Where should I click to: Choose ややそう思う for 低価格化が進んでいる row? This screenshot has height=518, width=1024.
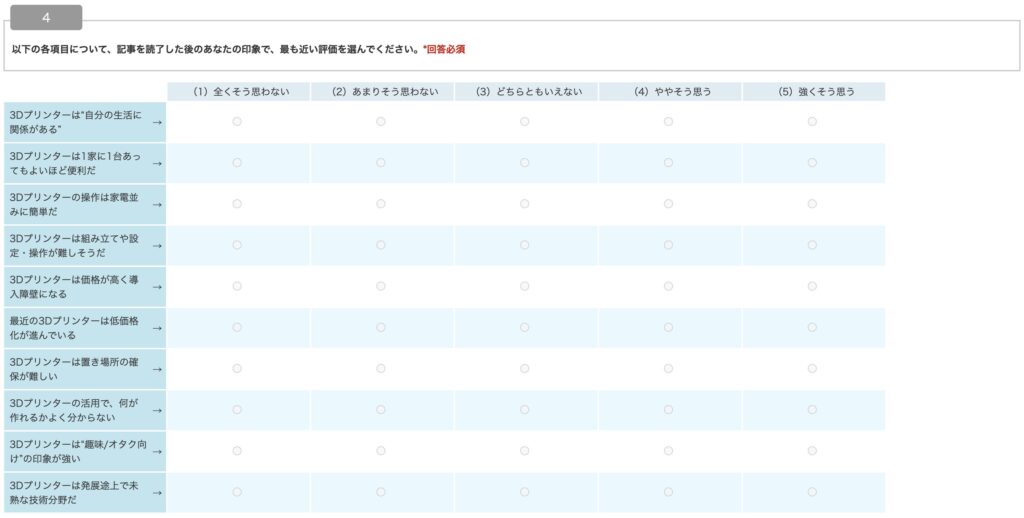pyautogui.click(x=668, y=327)
